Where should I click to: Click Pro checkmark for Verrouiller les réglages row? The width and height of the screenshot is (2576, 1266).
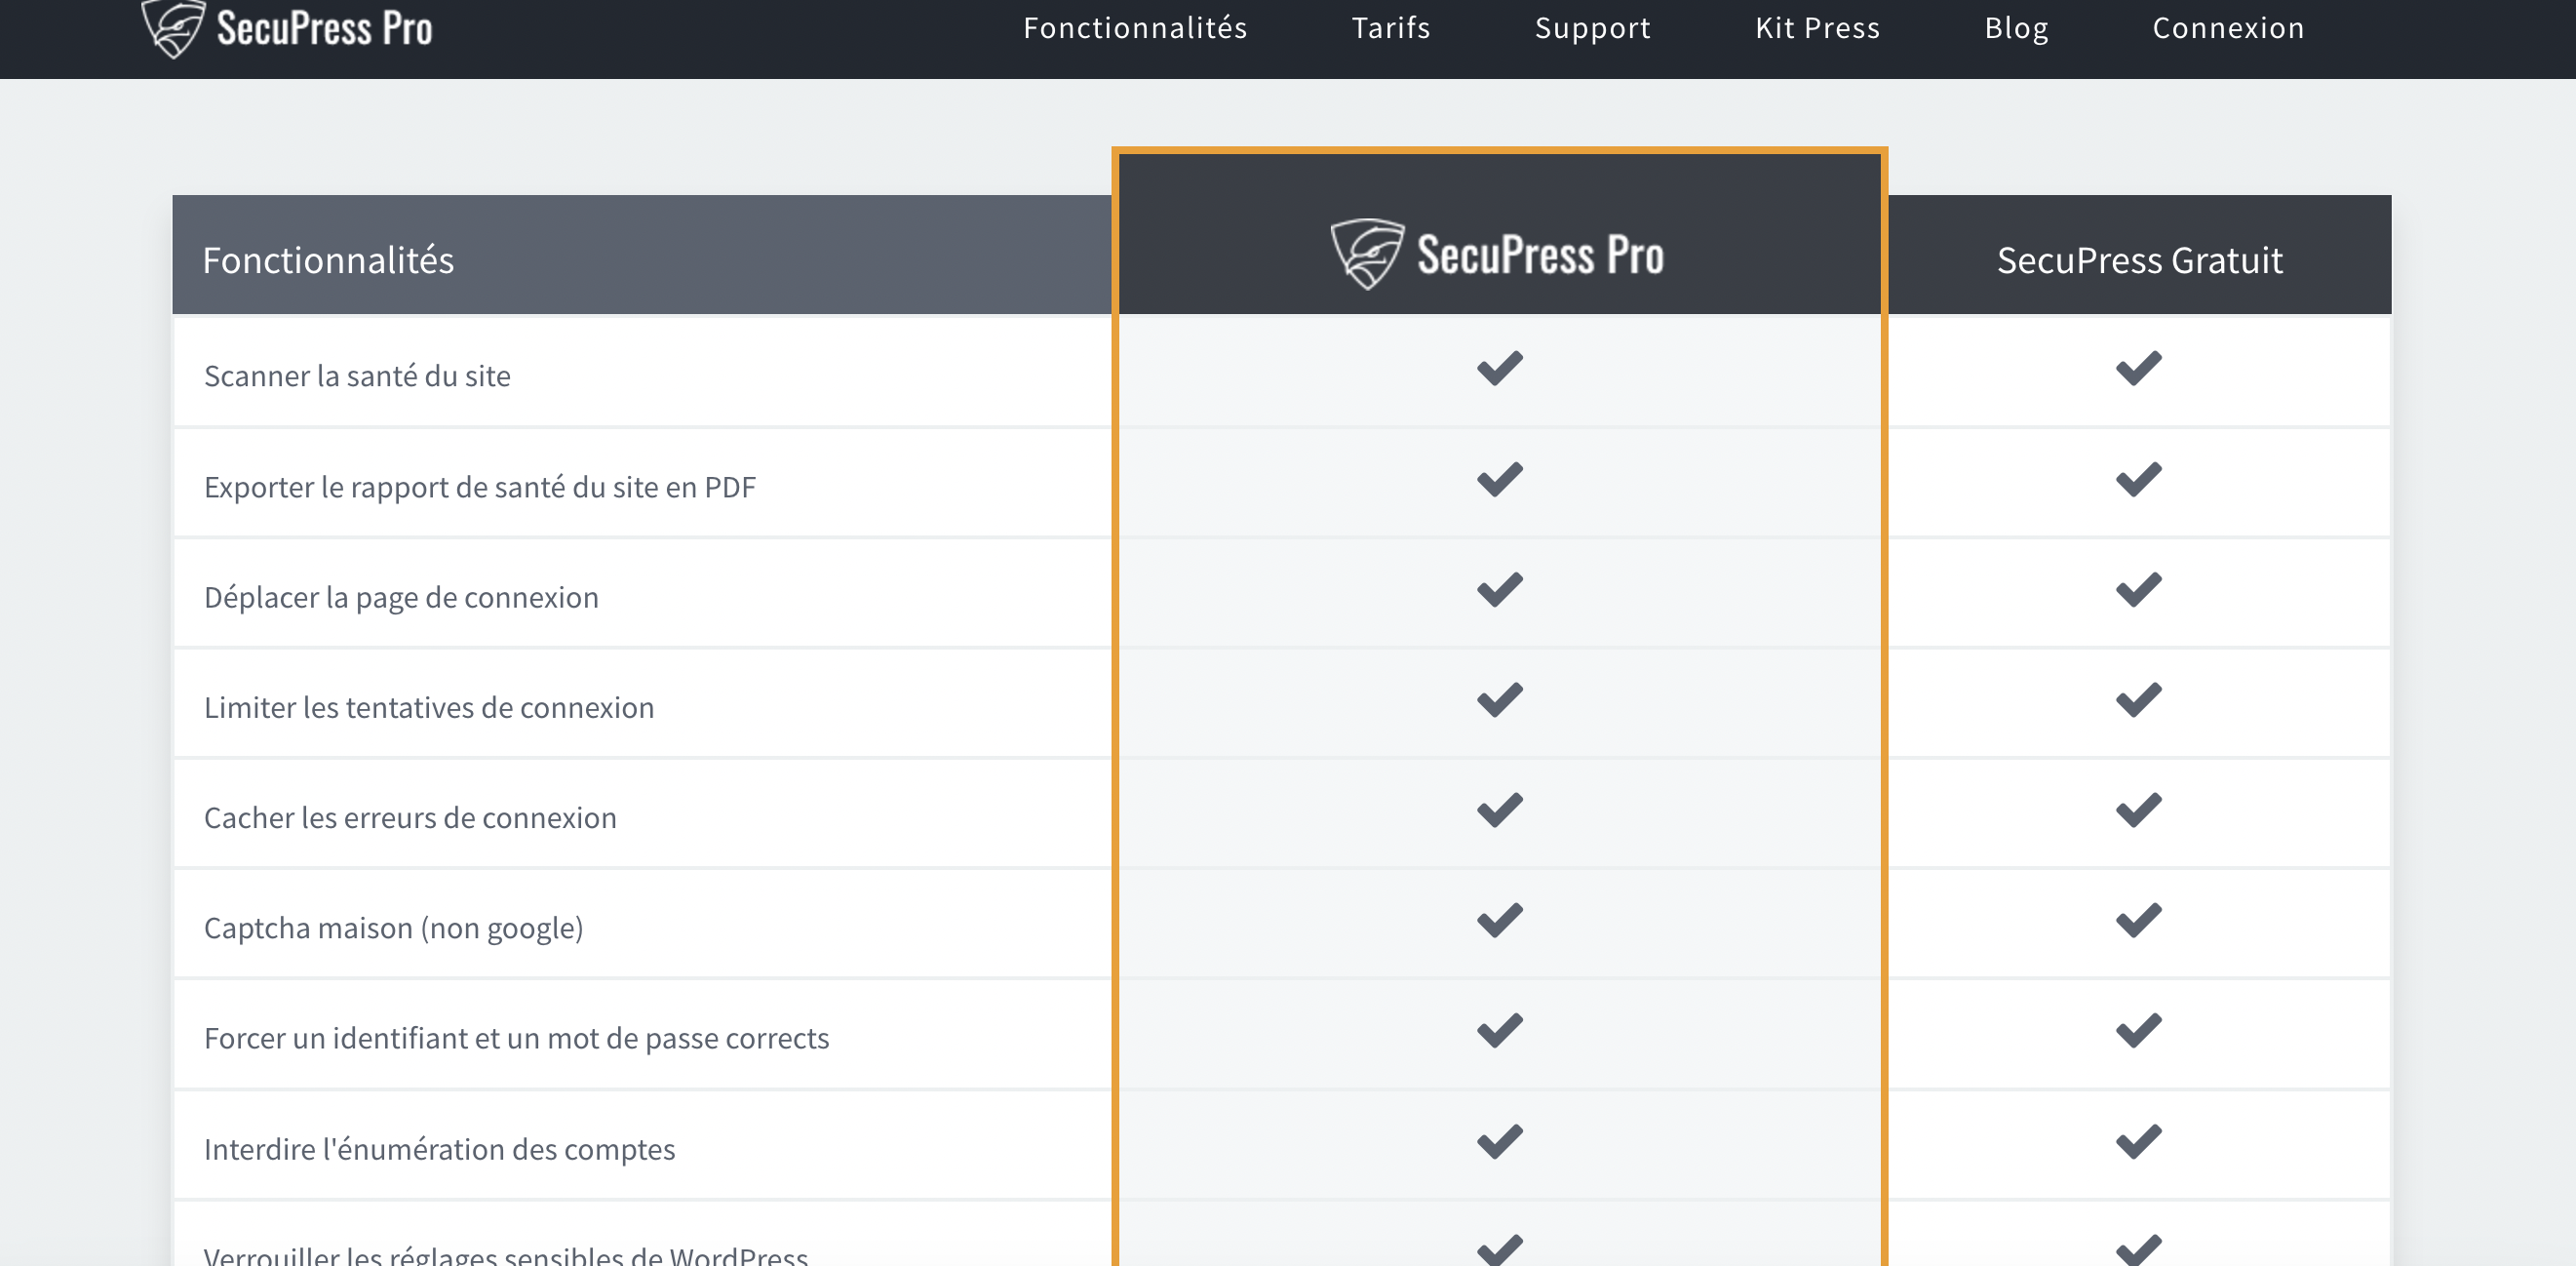pos(1500,1250)
